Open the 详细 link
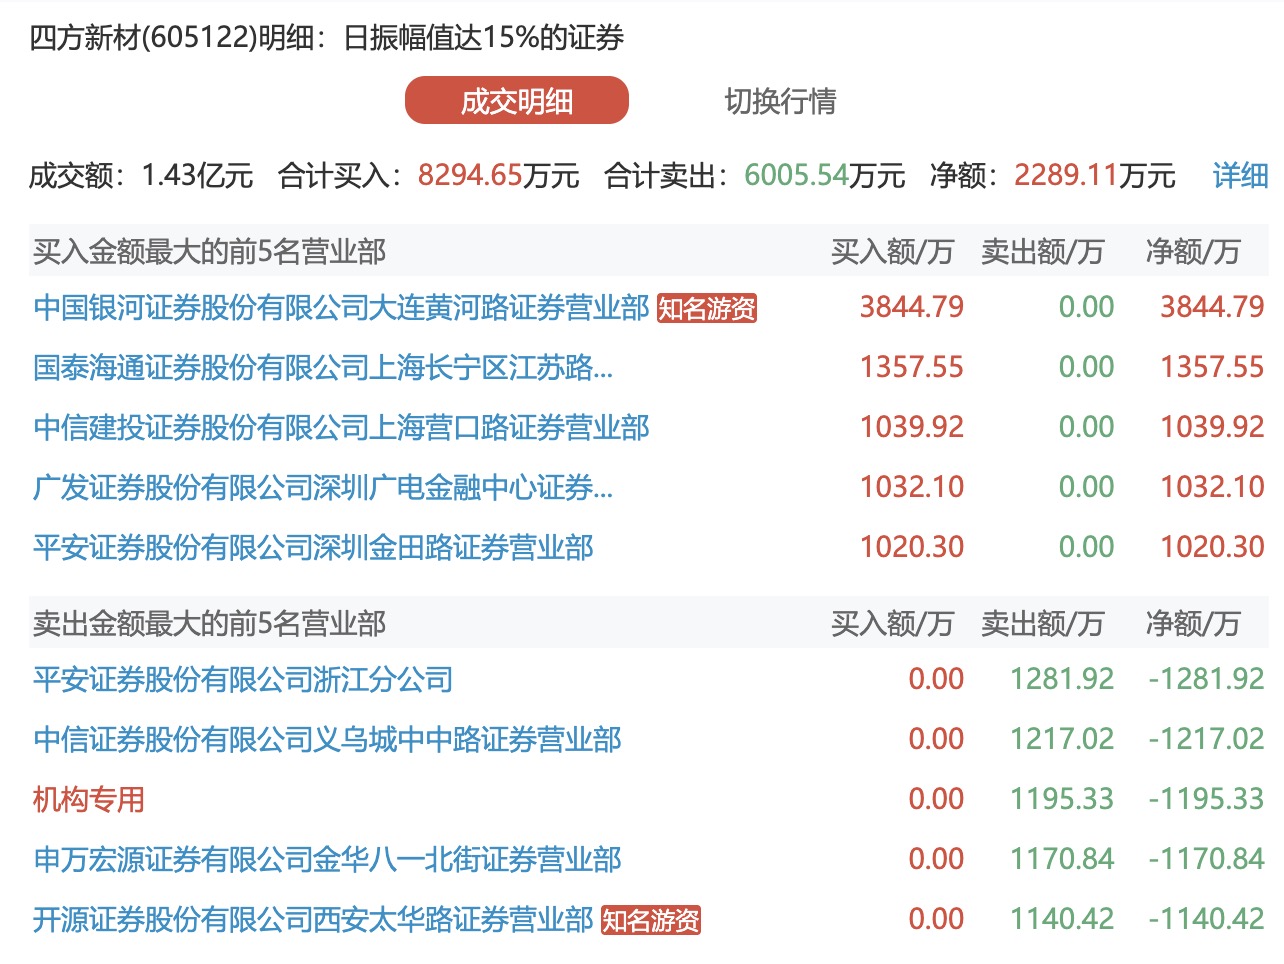This screenshot has width=1284, height=964. [1240, 176]
